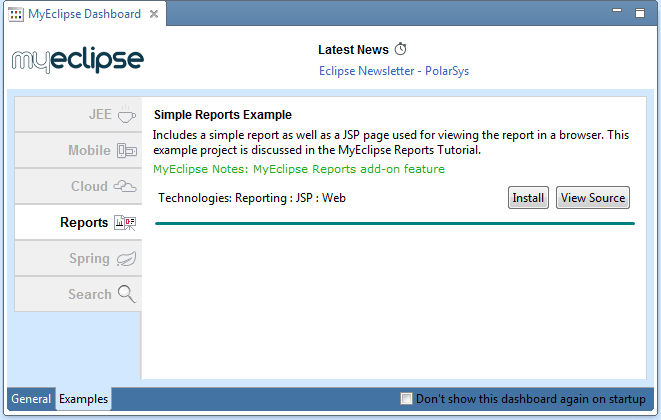Switch to the General tab
This screenshot has height=420, width=661.
coord(31,399)
